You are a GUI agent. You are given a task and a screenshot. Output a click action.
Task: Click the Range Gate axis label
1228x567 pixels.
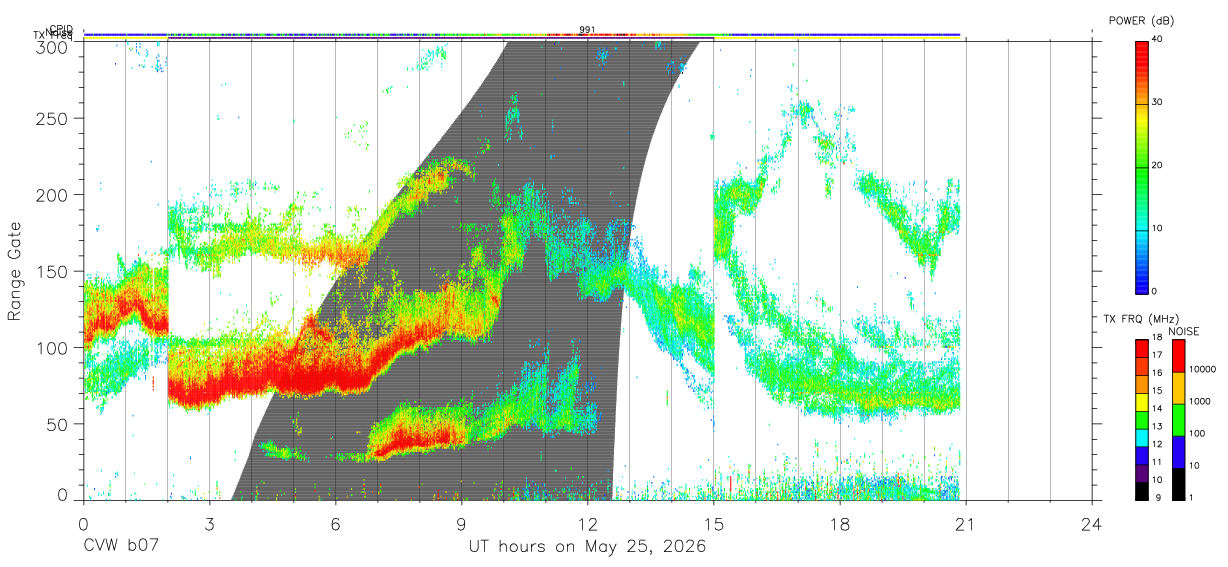[x=15, y=272]
